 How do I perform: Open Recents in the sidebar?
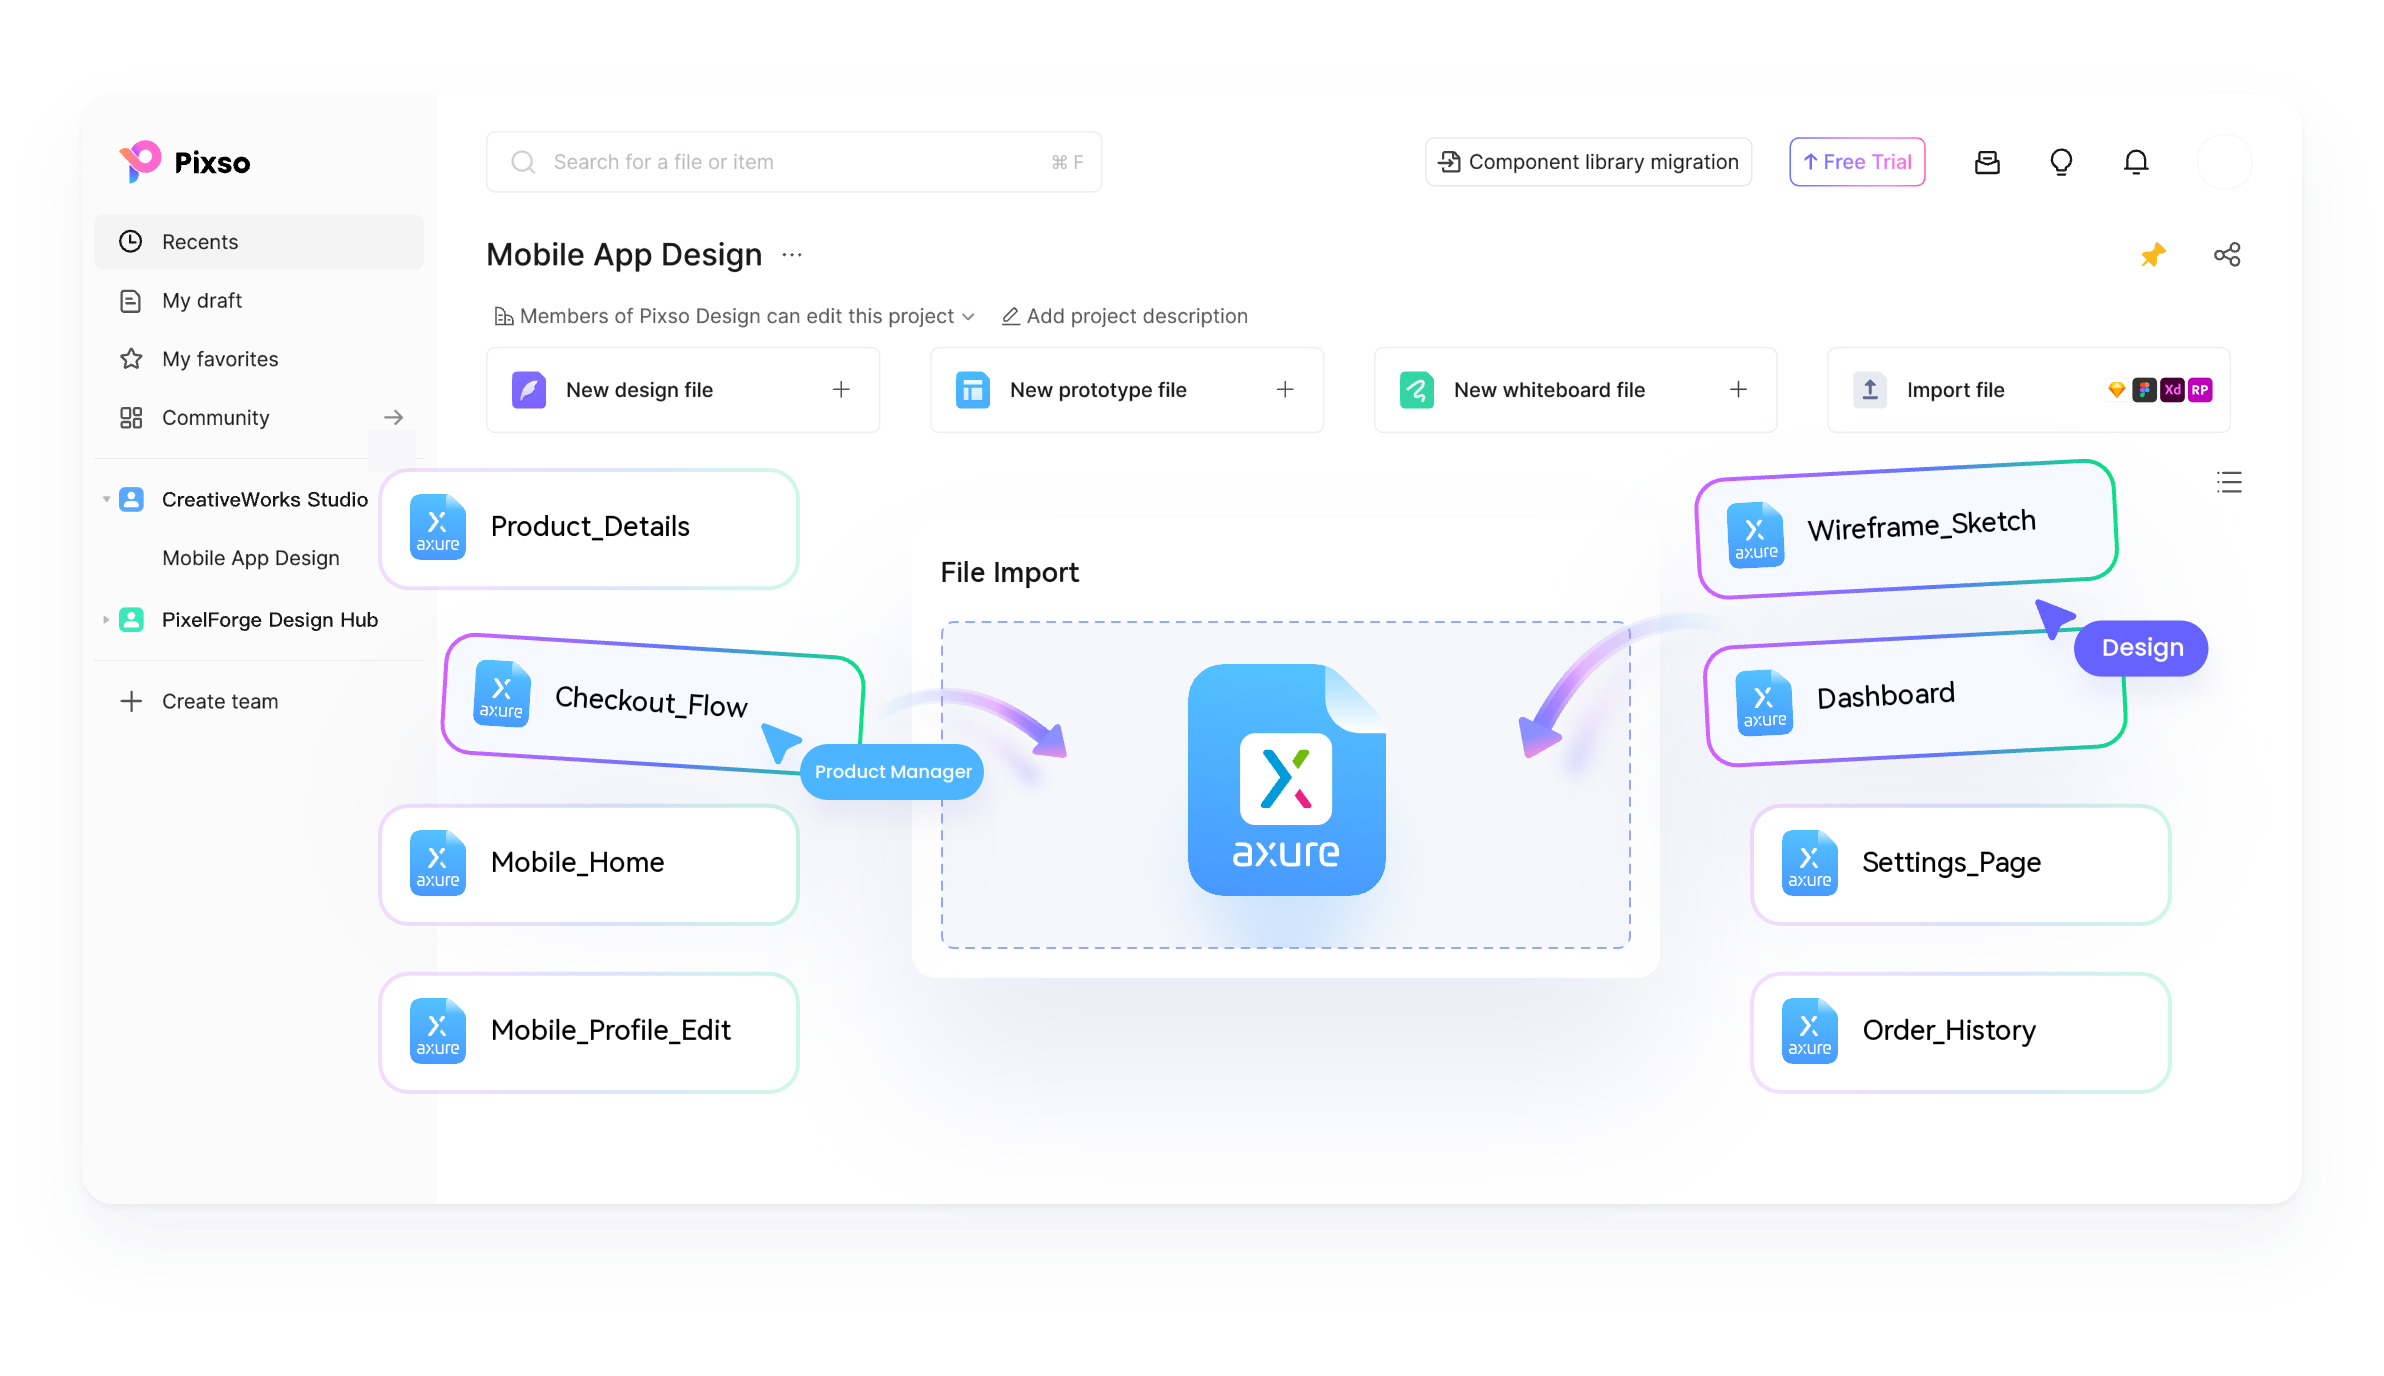259,242
